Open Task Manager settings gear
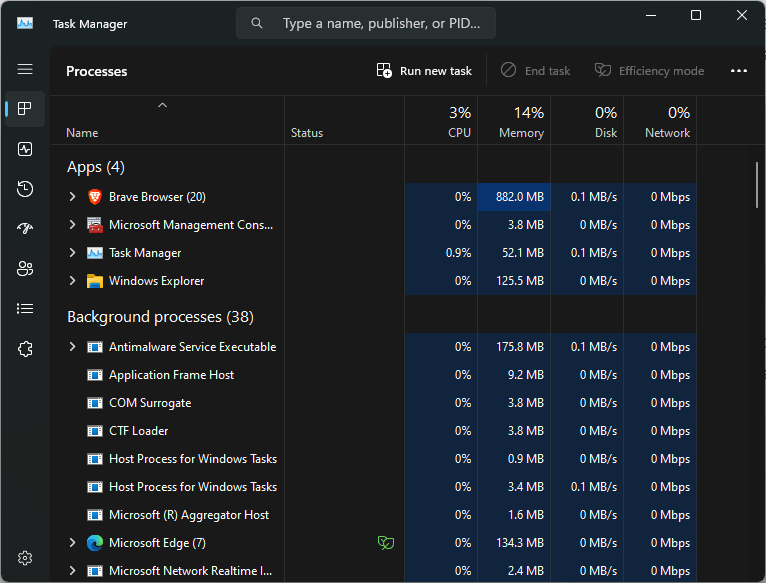766x583 pixels. coord(25,558)
